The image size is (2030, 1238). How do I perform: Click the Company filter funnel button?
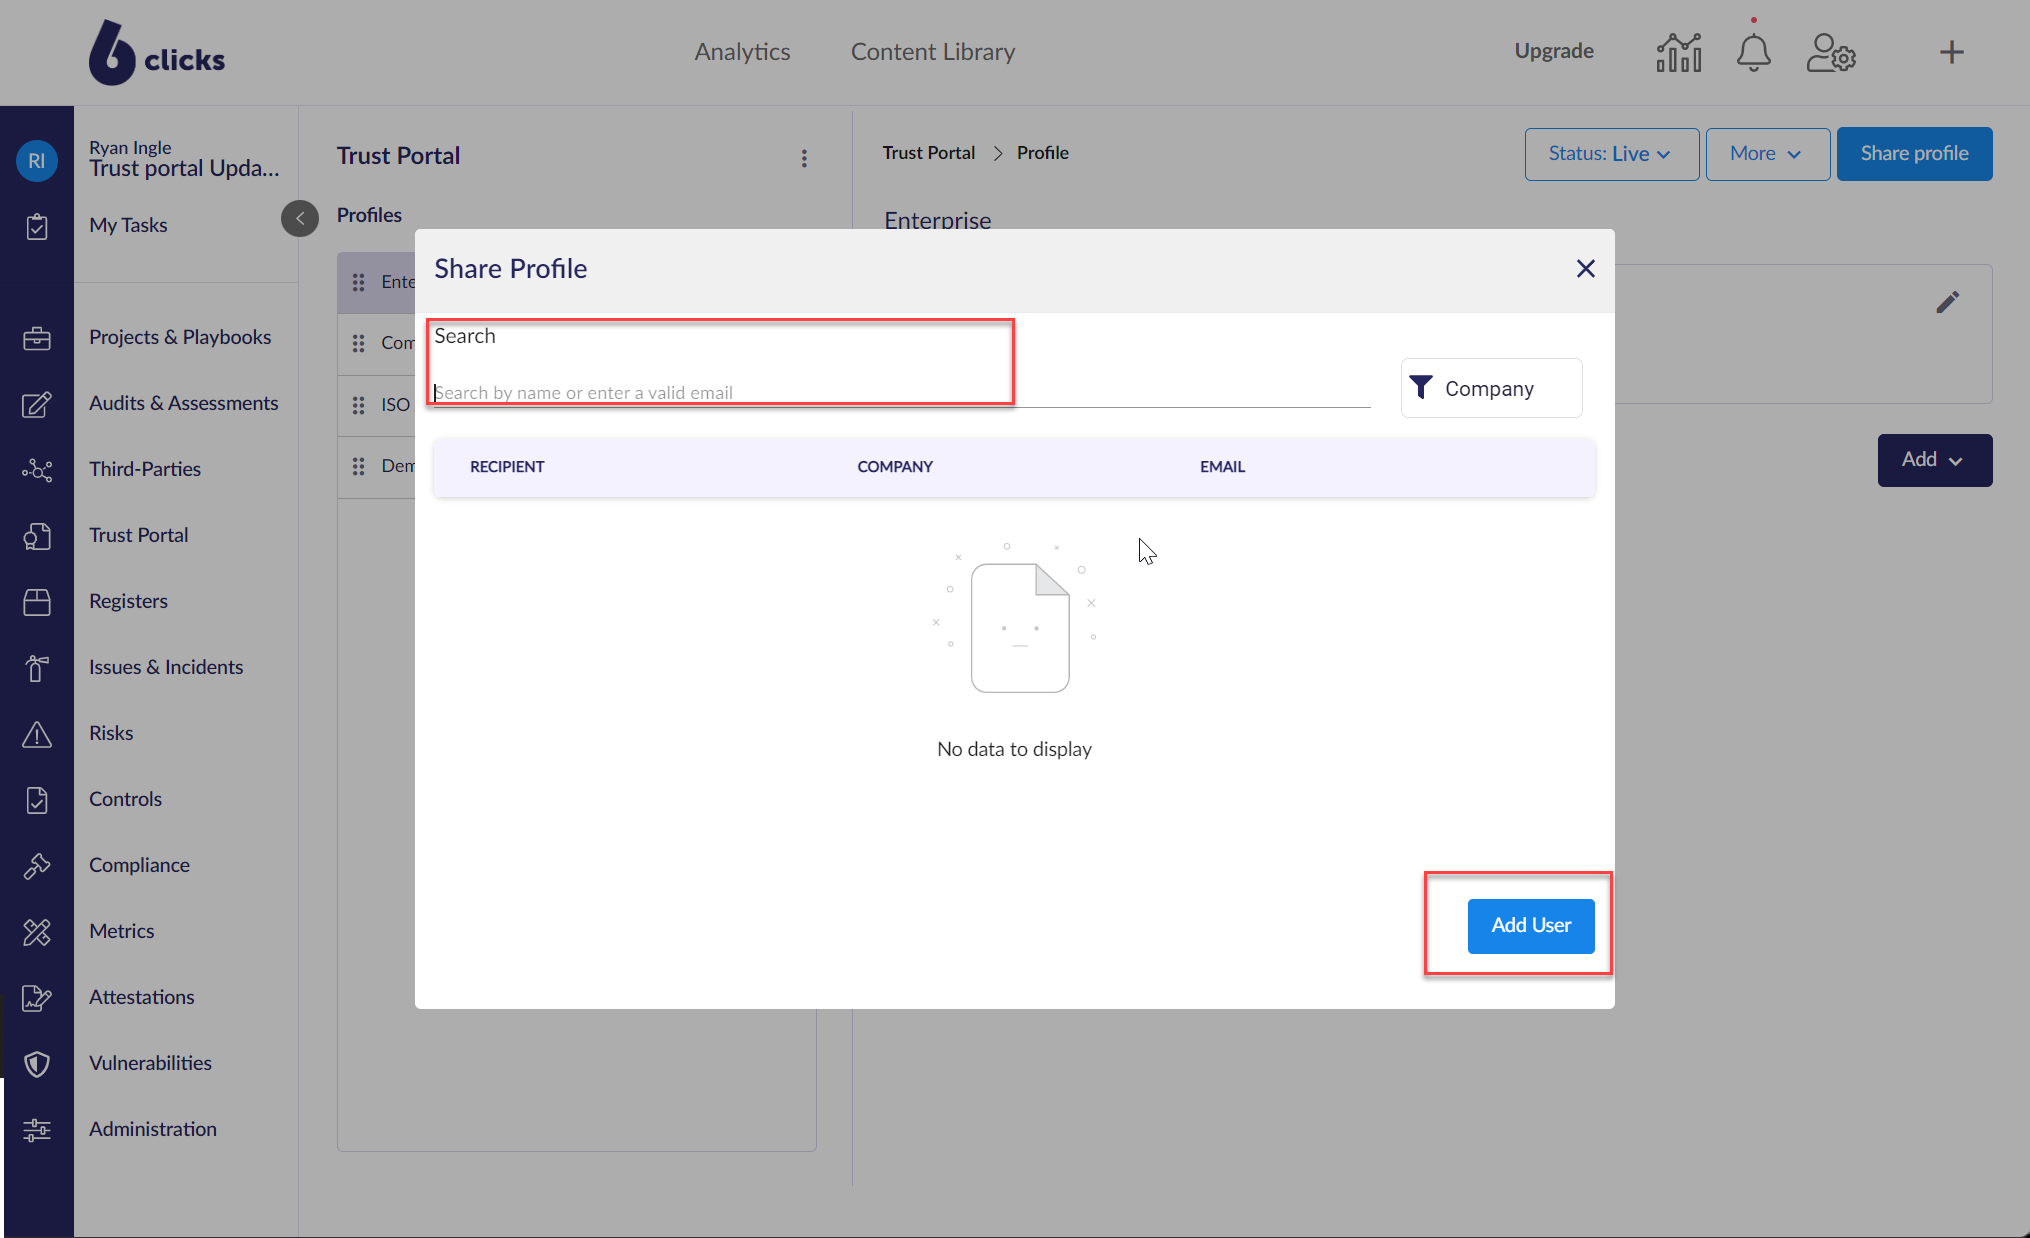coord(1490,388)
